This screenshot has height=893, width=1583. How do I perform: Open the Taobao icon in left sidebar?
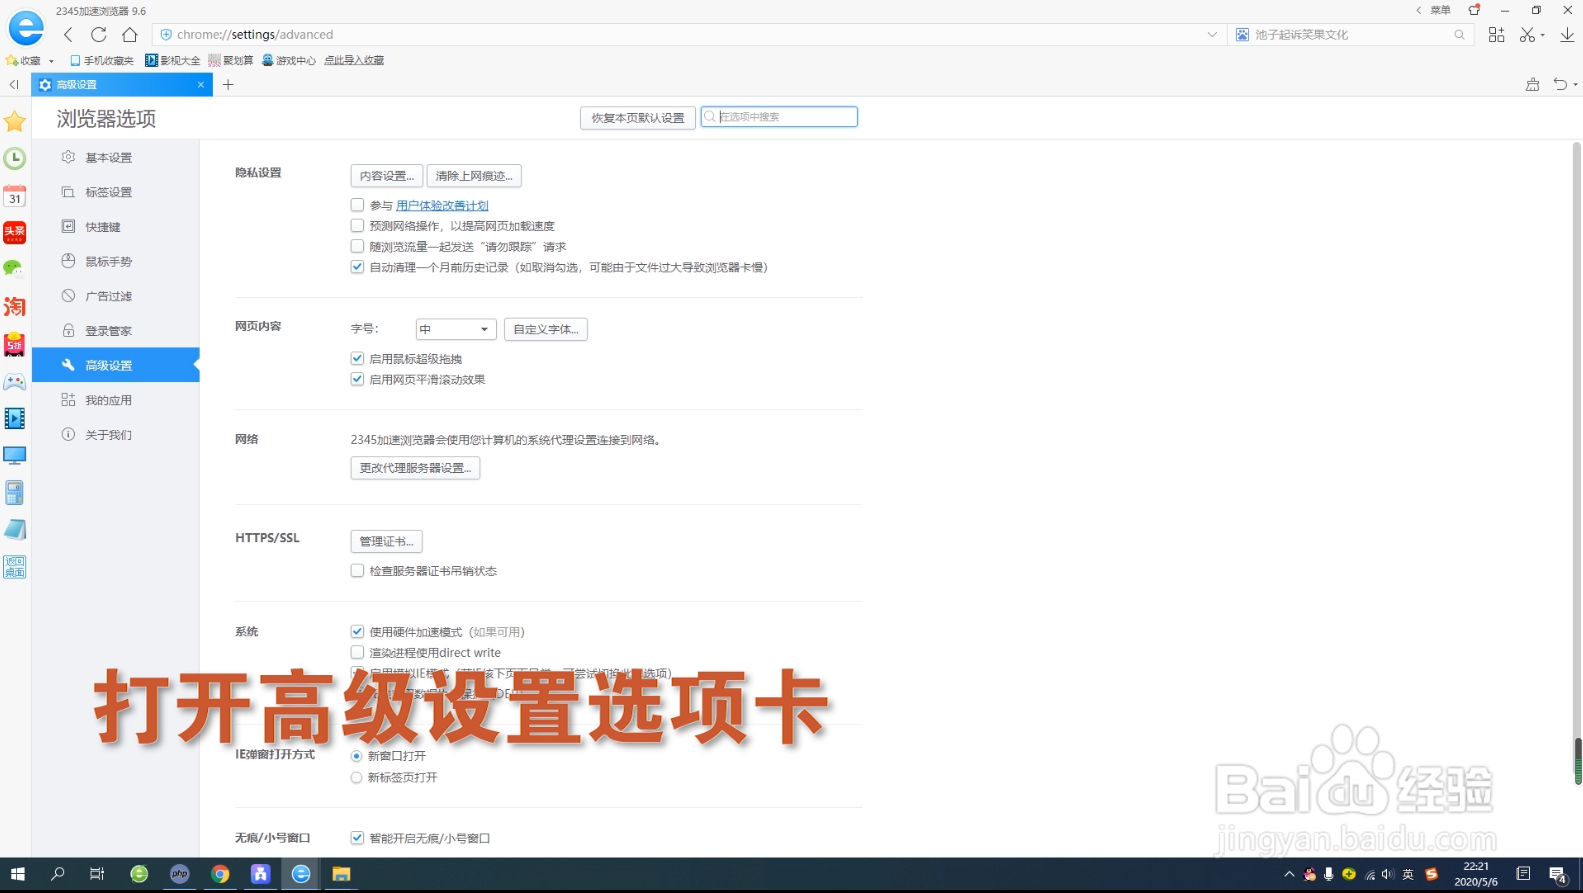point(15,306)
